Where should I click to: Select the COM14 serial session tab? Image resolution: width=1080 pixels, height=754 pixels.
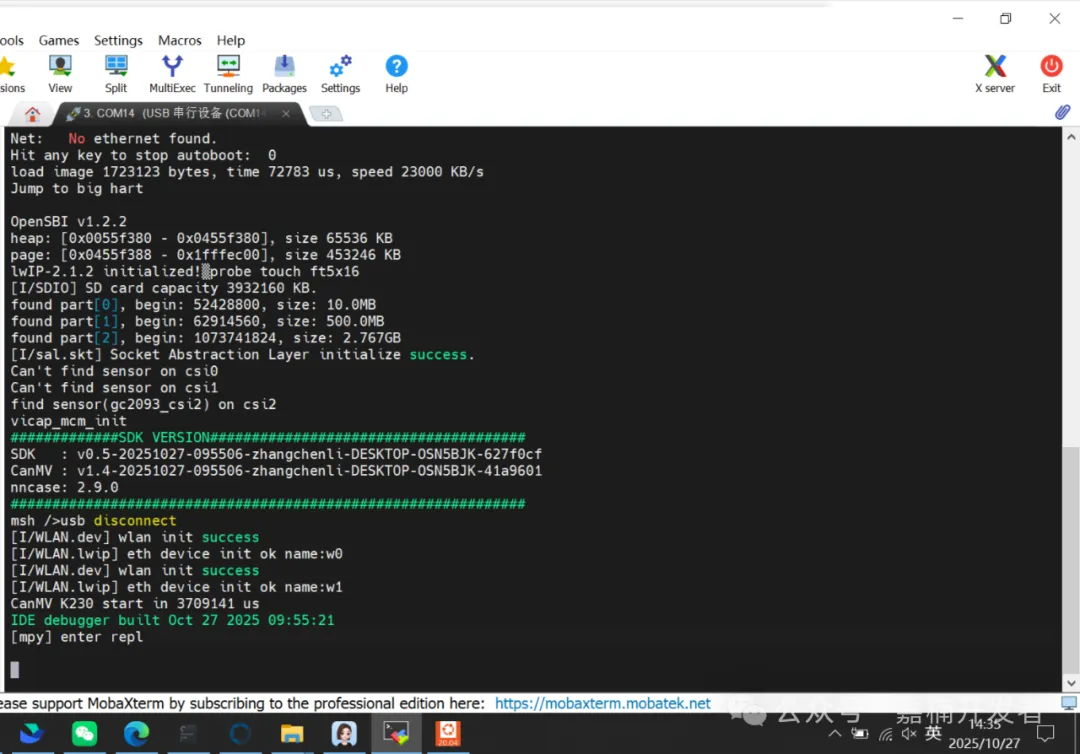point(170,114)
